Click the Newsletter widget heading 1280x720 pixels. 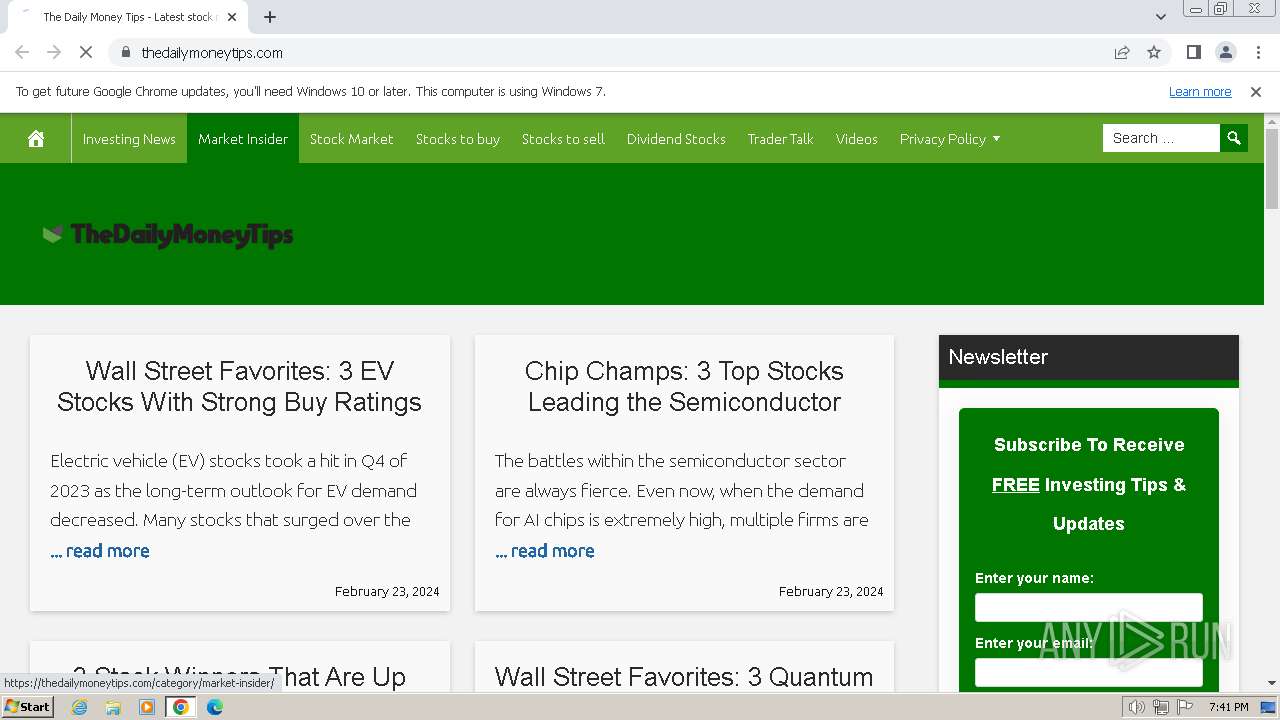tap(998, 357)
